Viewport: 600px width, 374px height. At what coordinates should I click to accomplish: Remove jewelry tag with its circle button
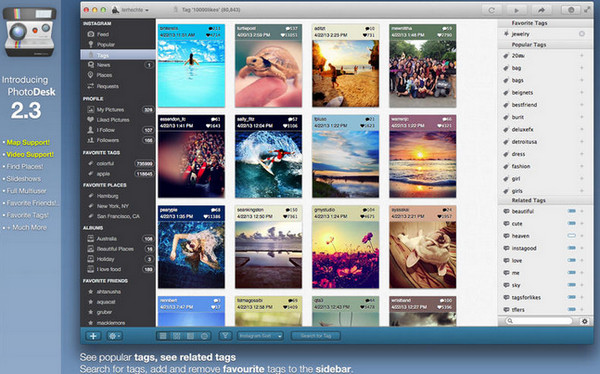tap(582, 34)
